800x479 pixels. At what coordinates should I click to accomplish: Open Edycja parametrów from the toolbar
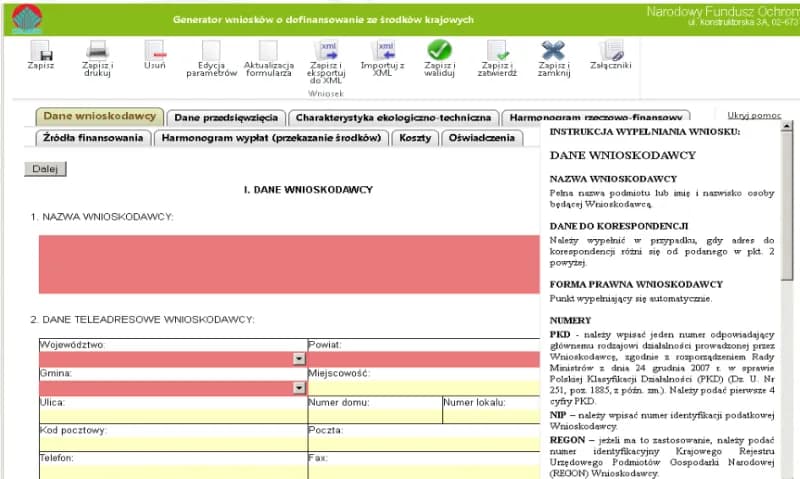pos(211,51)
